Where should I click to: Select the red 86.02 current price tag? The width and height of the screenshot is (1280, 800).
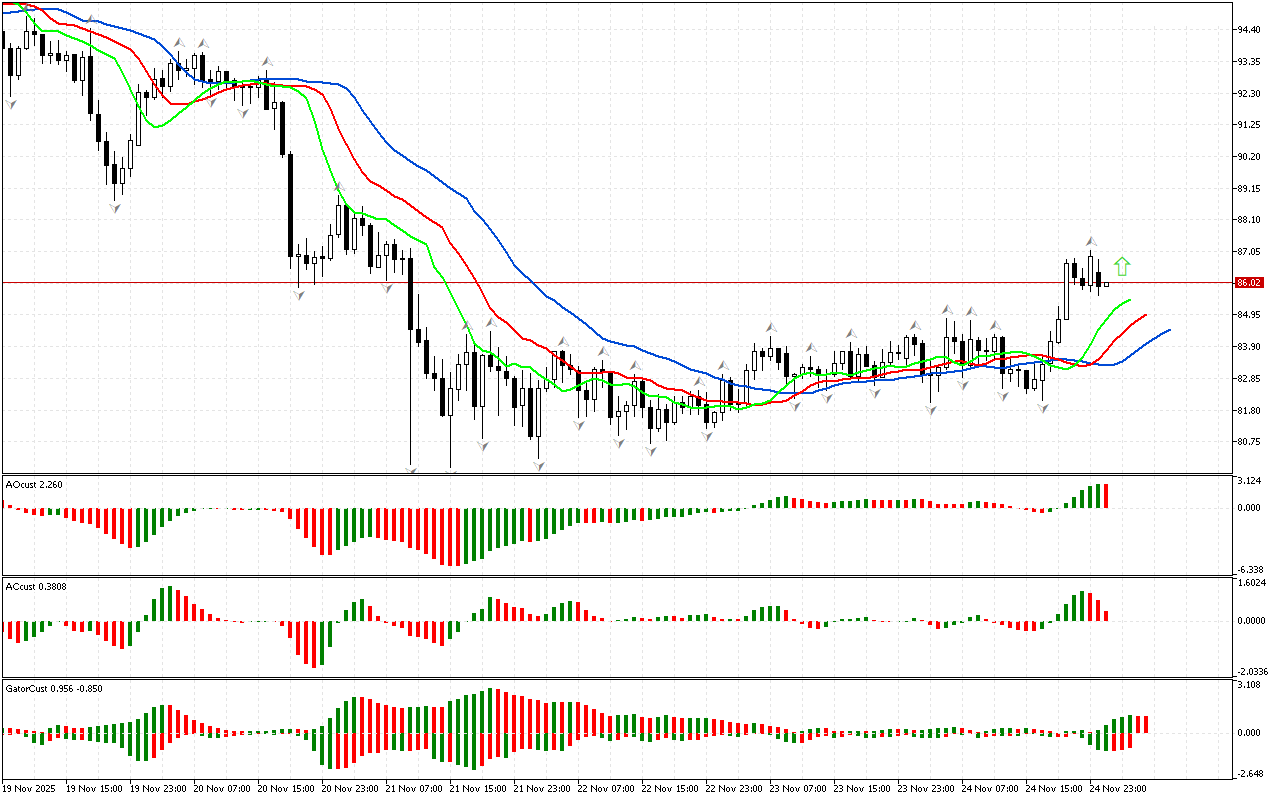(x=1248, y=283)
